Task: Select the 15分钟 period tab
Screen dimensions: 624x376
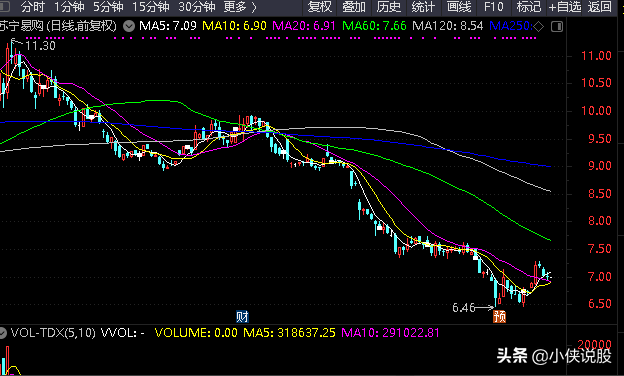Action: pos(150,6)
